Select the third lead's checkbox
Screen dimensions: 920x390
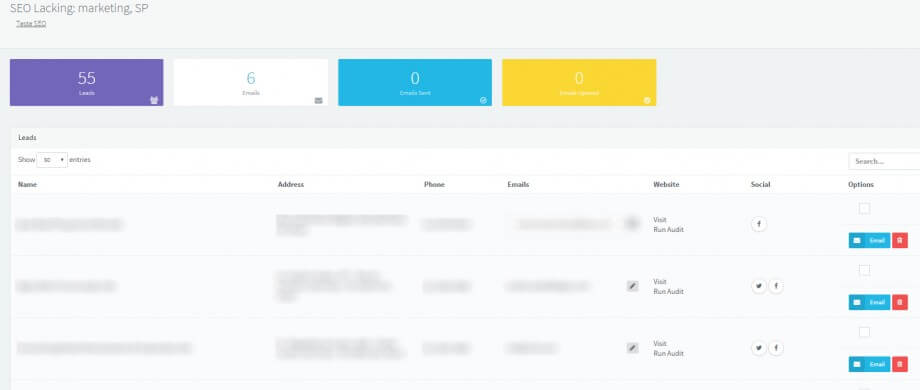click(x=864, y=332)
